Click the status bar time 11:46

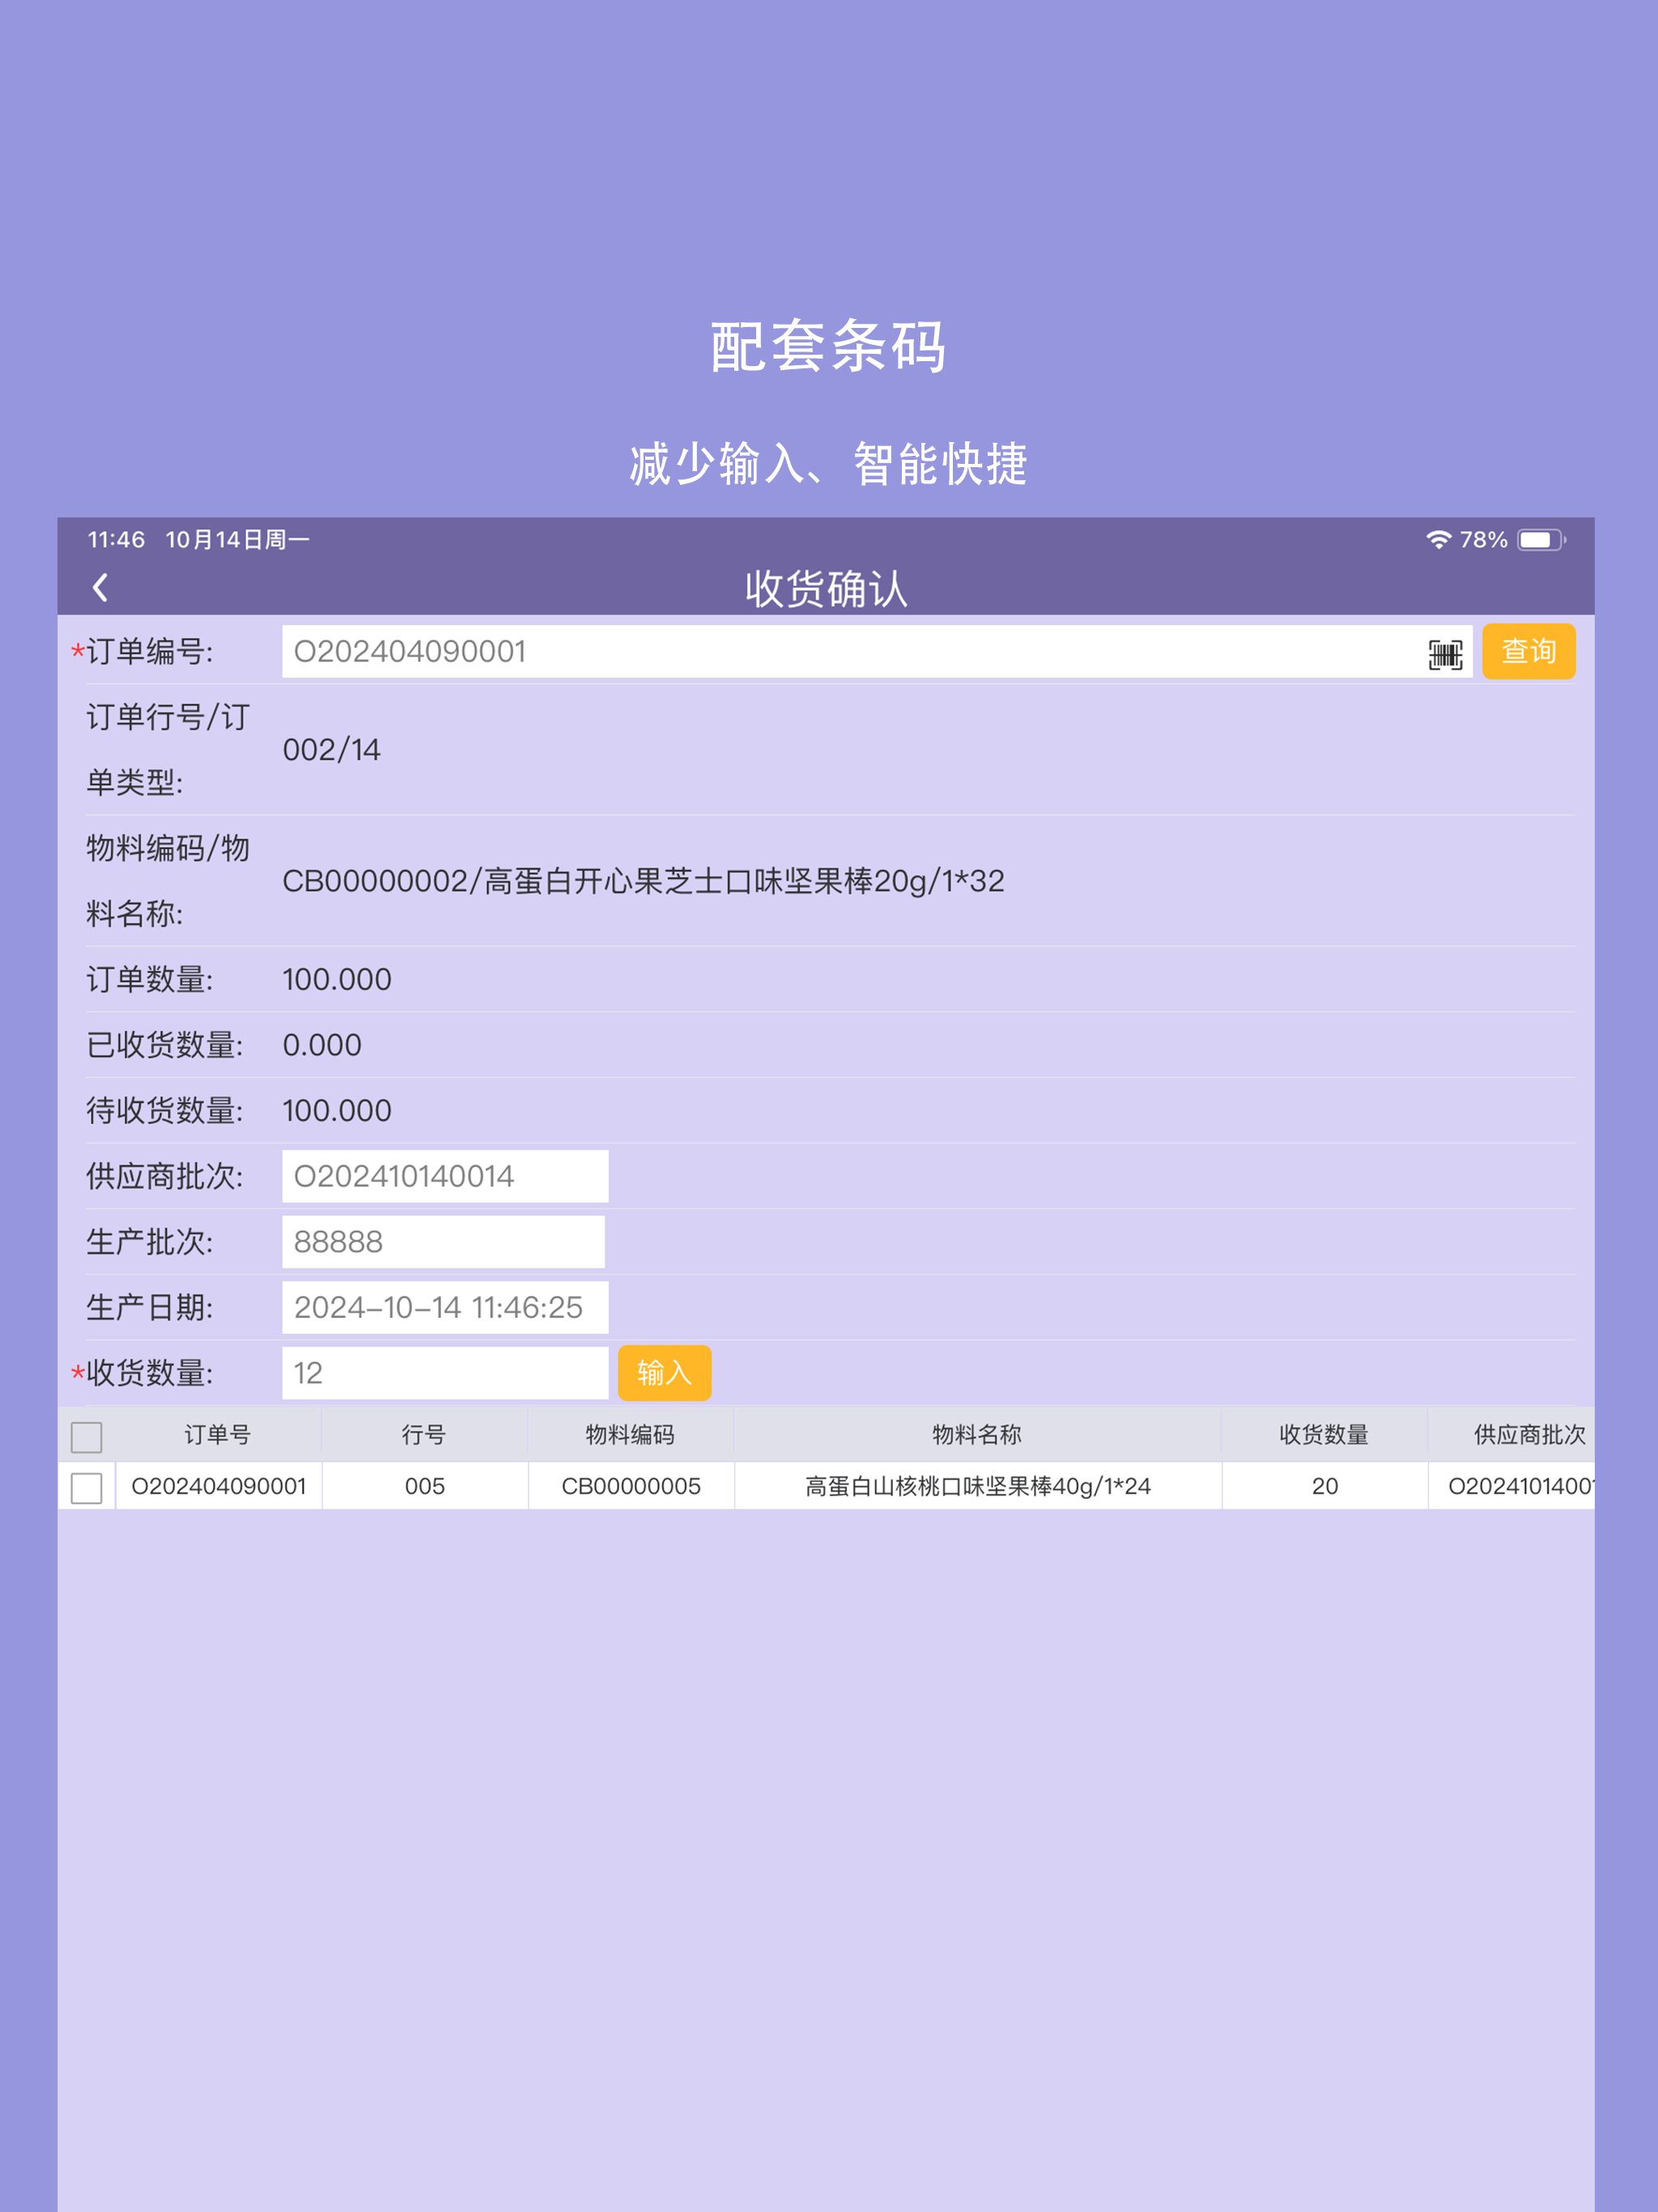[x=116, y=540]
